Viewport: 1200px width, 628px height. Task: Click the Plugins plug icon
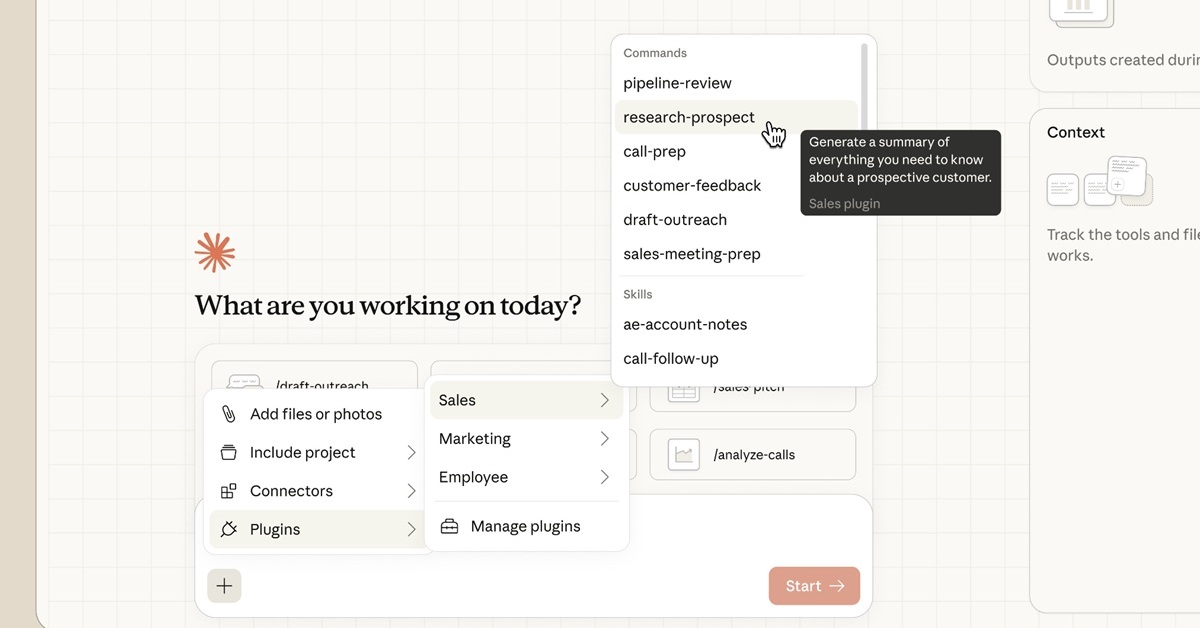(229, 530)
